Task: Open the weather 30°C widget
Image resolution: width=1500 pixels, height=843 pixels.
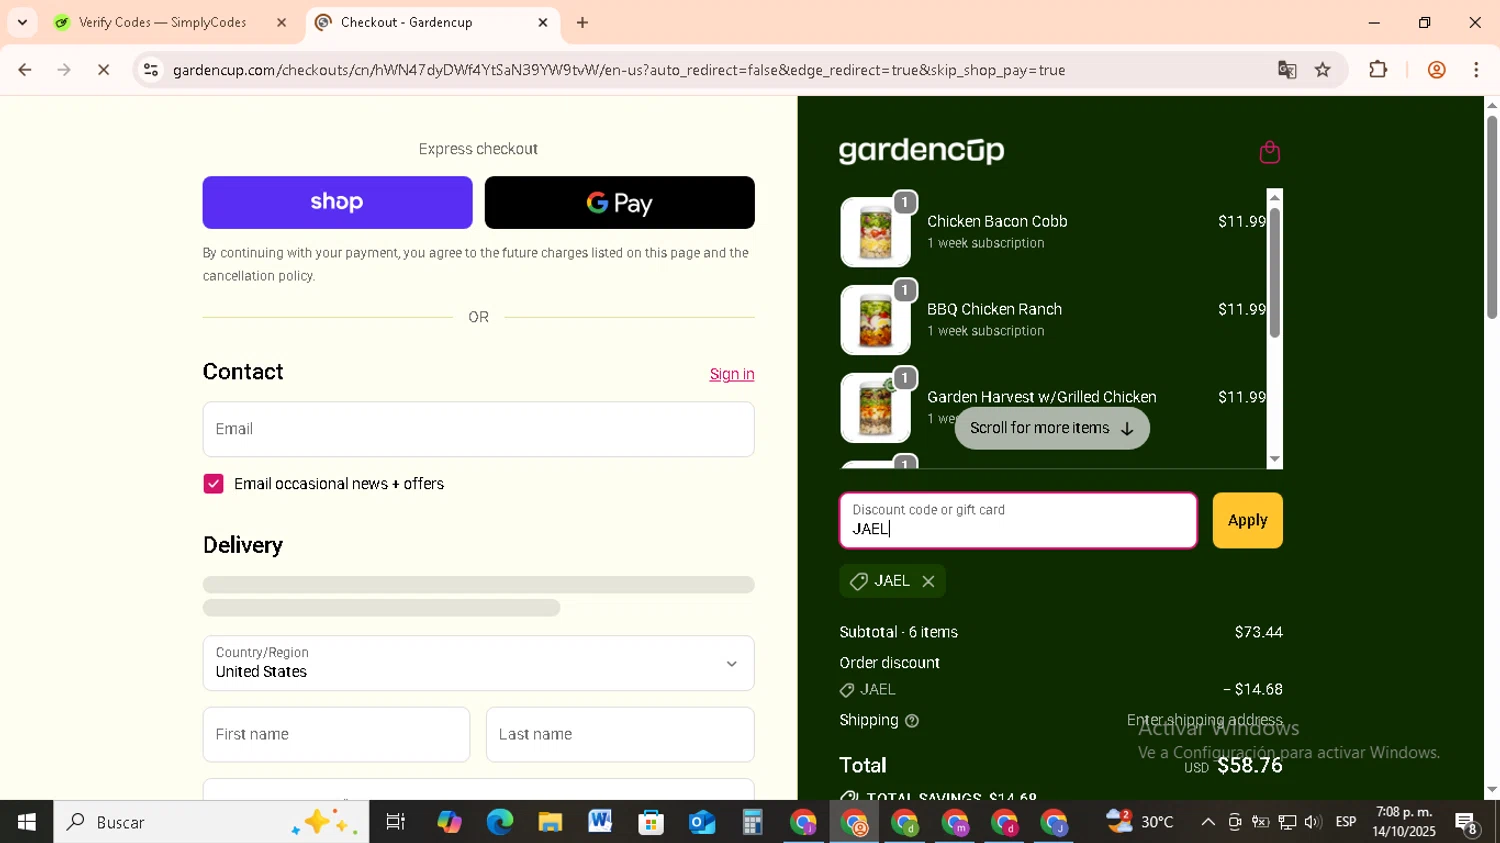Action: click(x=1140, y=822)
